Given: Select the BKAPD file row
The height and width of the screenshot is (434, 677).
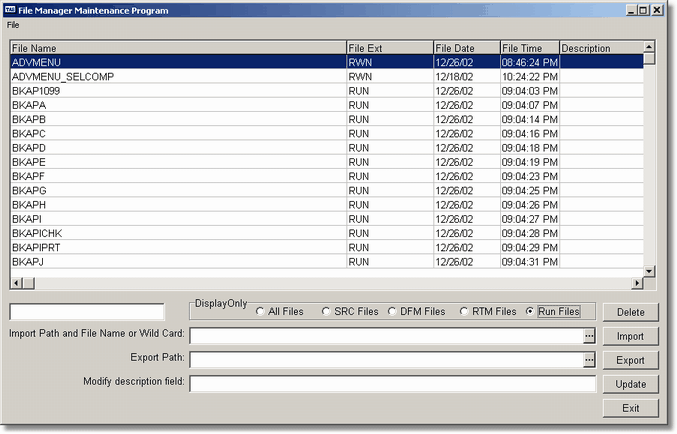Looking at the screenshot, I should (x=327, y=148).
